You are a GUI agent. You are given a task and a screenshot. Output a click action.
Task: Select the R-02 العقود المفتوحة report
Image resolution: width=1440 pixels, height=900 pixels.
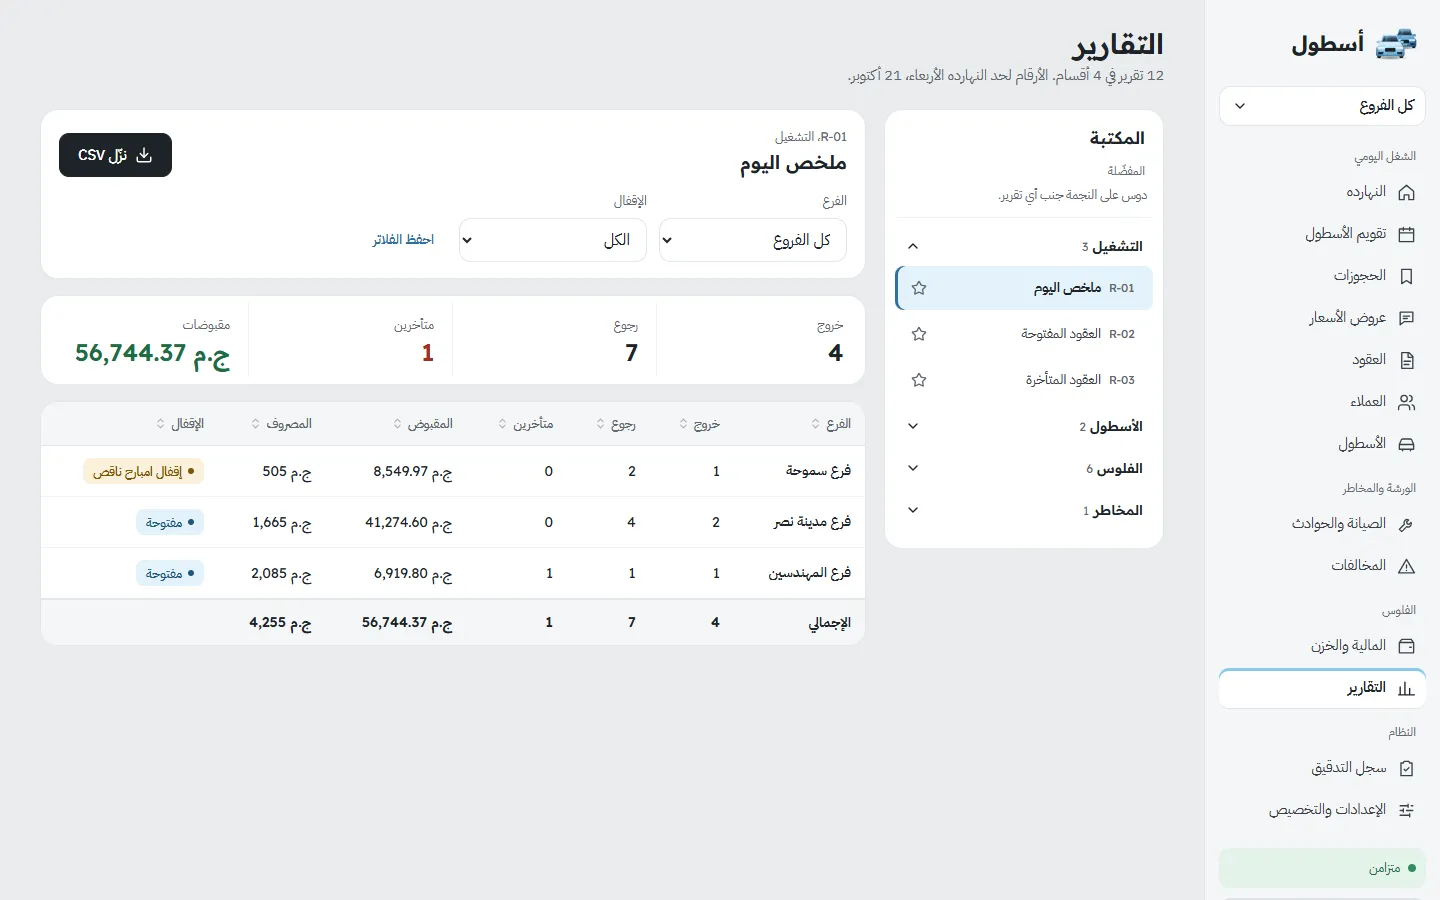[x=1024, y=334]
